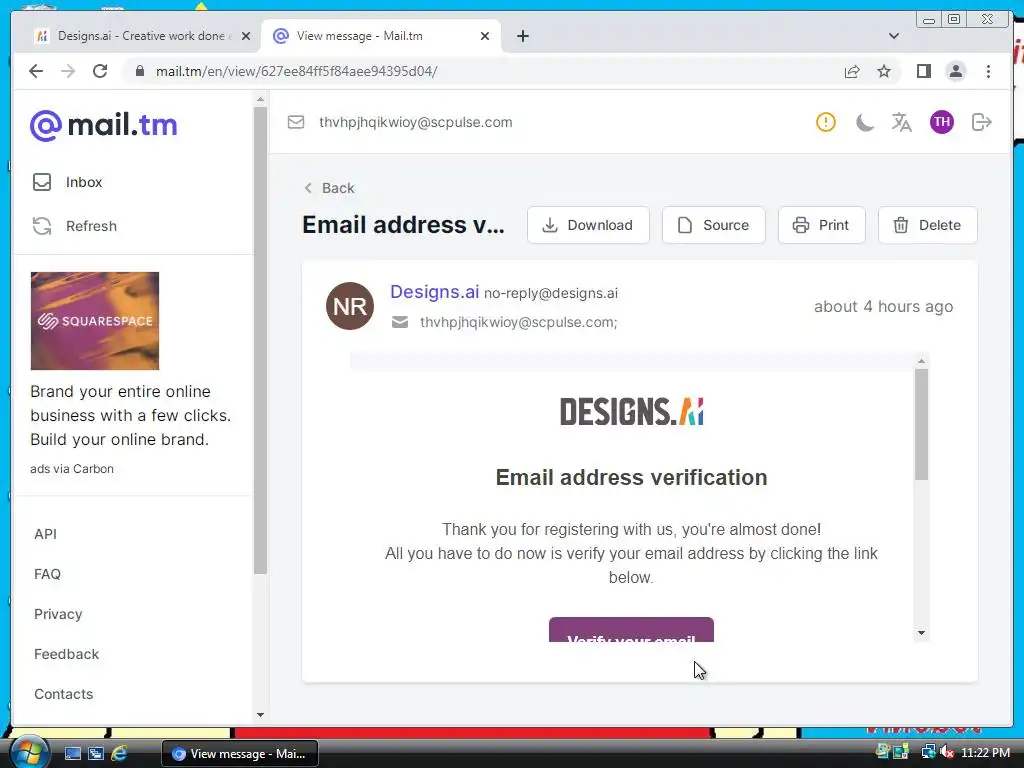
Task: Switch to the Designs.ai tab
Action: pos(141,36)
